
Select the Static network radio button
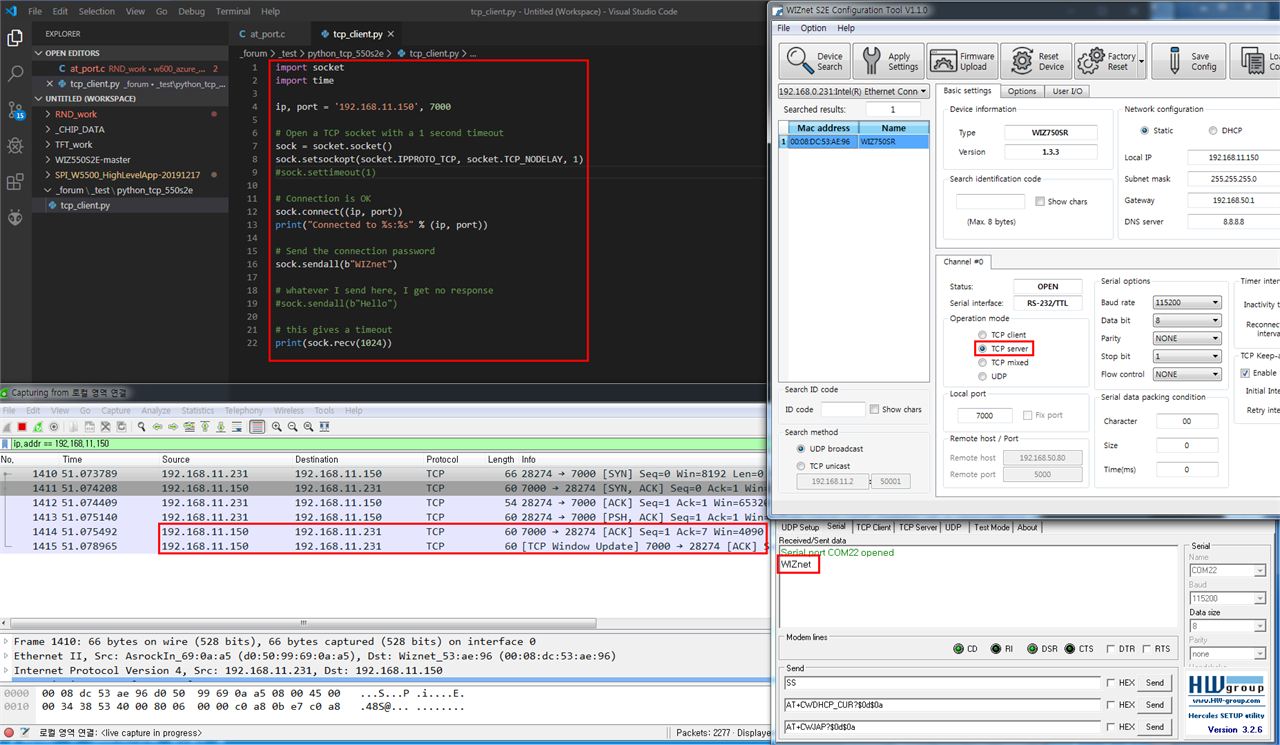click(x=1145, y=130)
